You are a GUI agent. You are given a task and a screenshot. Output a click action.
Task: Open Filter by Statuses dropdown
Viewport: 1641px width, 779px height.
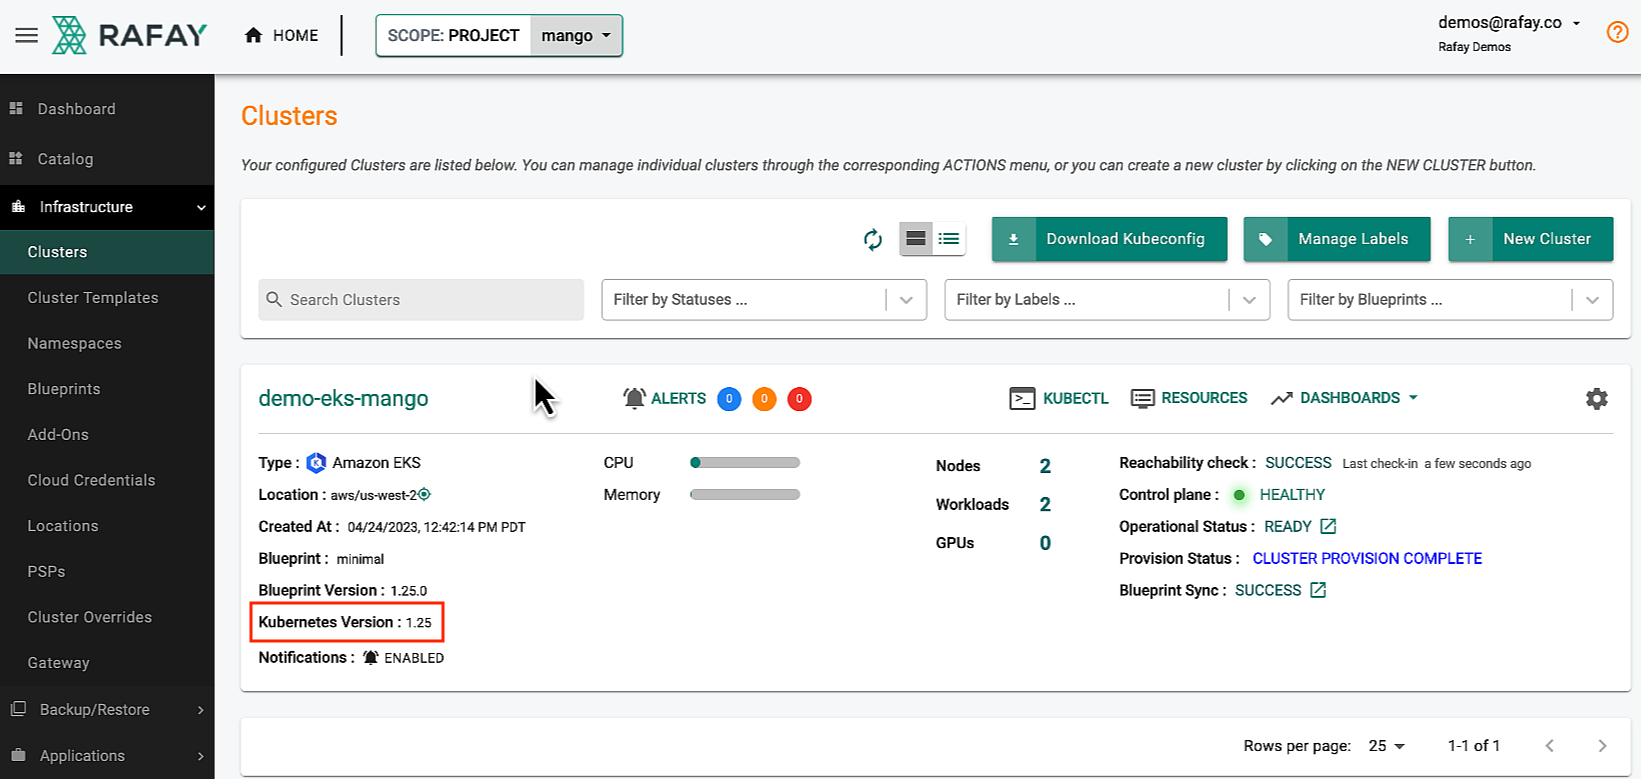click(764, 300)
